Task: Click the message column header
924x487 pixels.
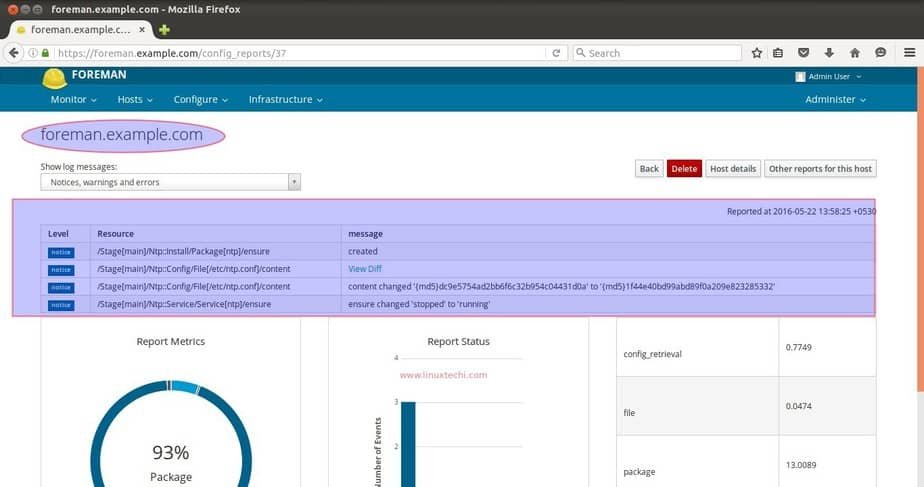Action: click(365, 234)
